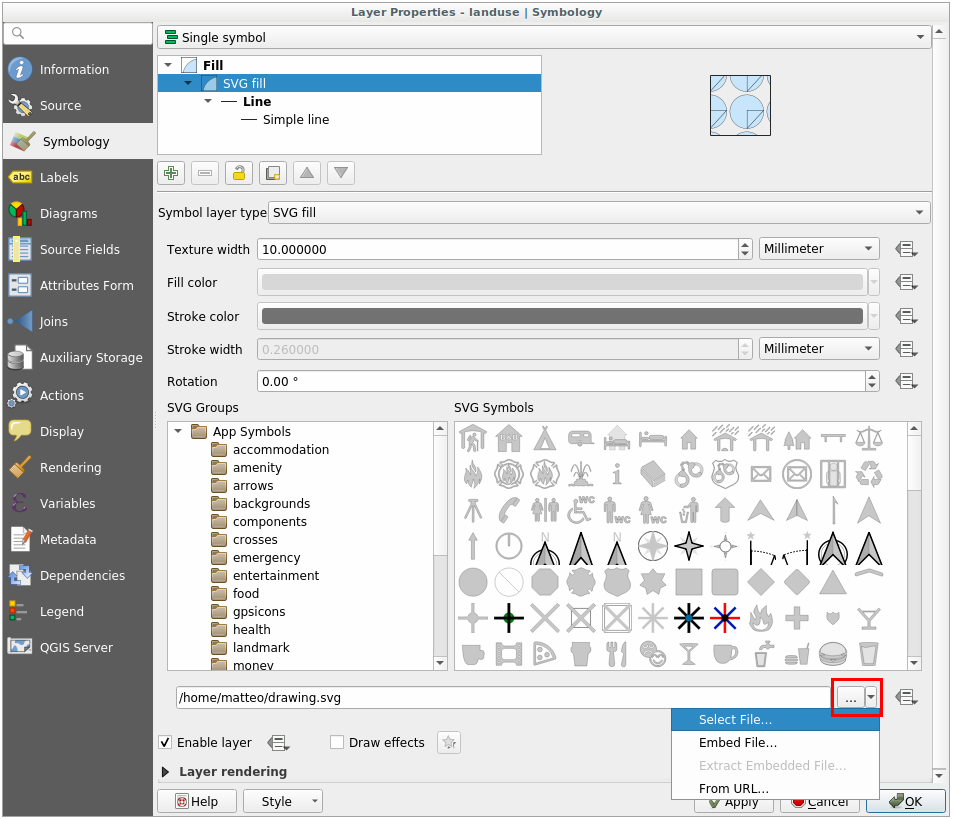
Task: Choose Embed File... from the menu
Action: coord(737,743)
